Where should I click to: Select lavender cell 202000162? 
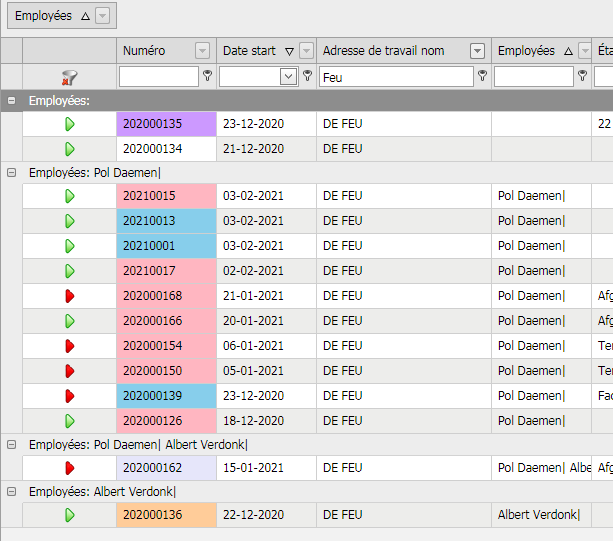pos(167,468)
